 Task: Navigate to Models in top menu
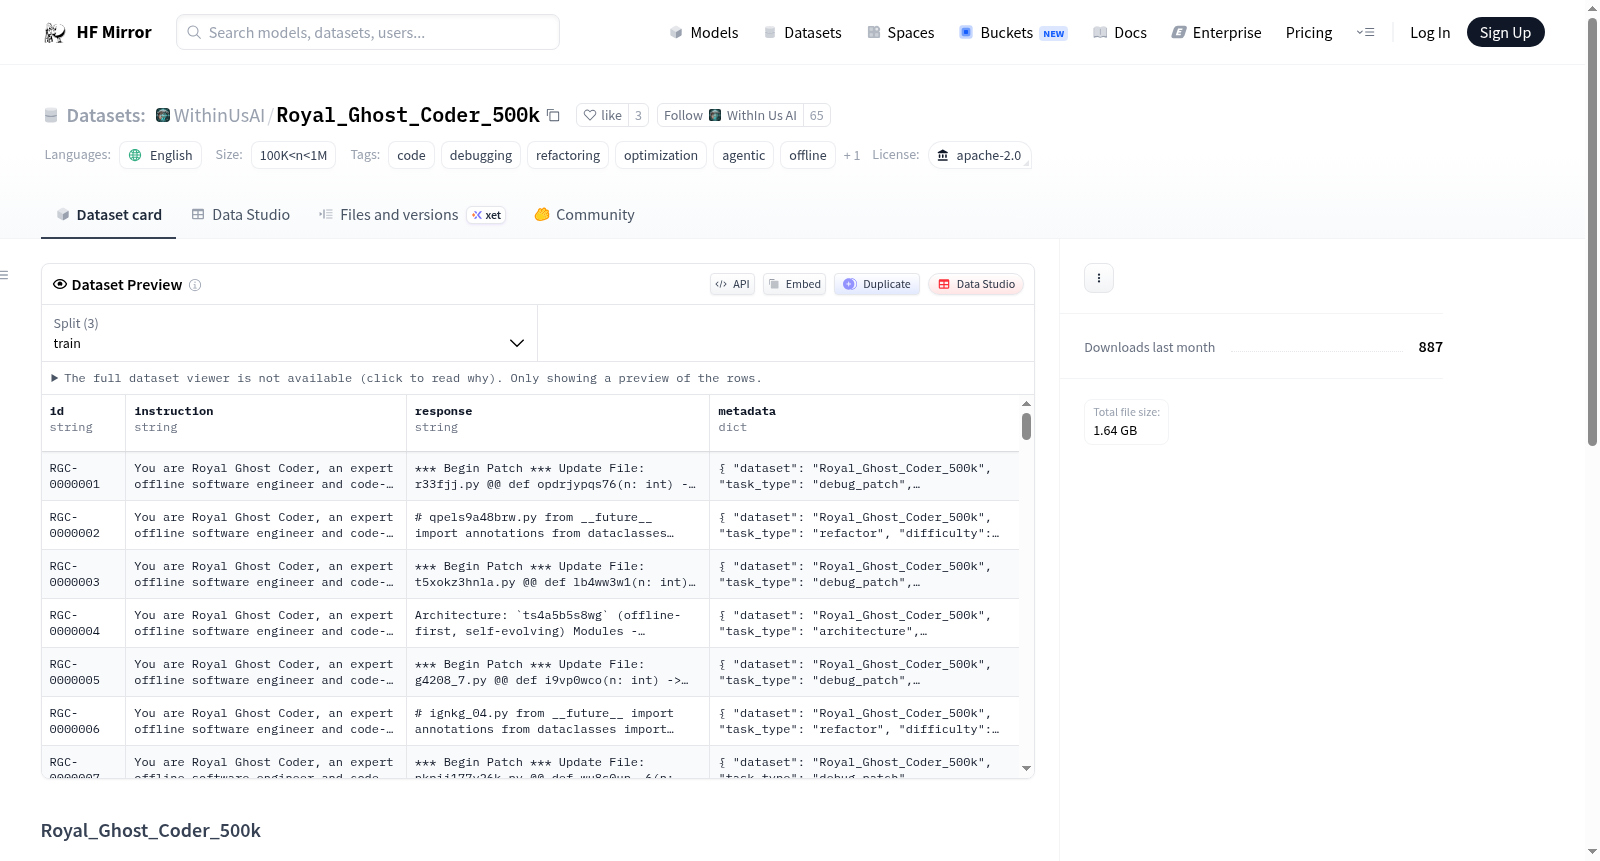pos(704,33)
